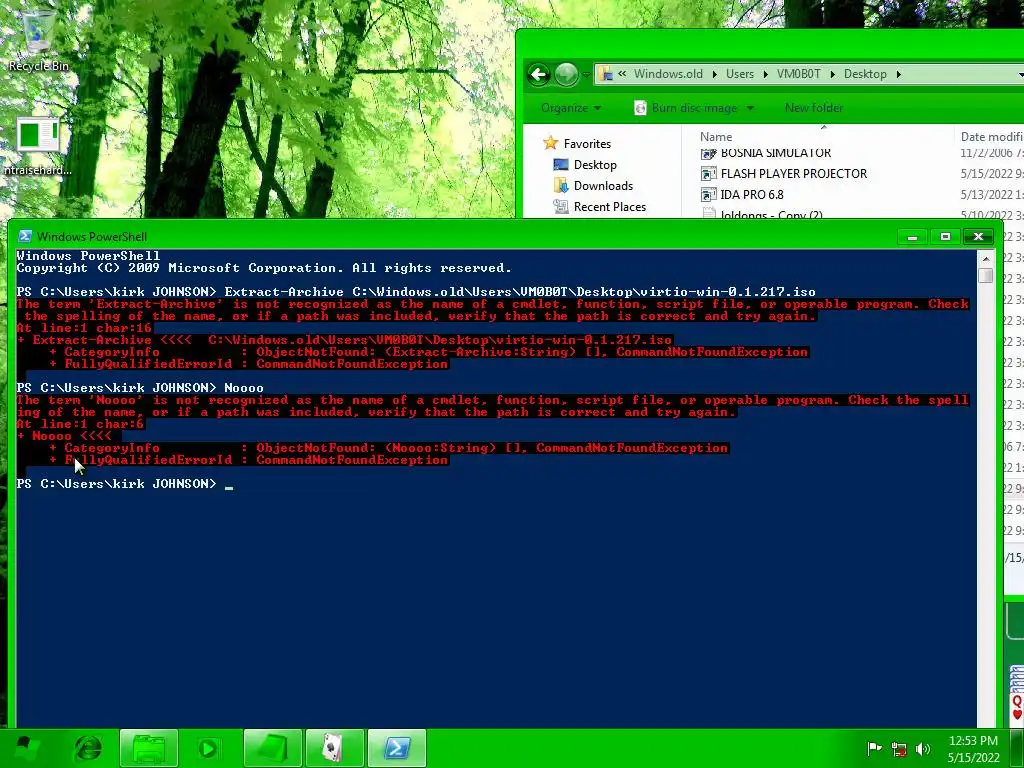
Task: Open the Windows Start button
Action: click(x=25, y=748)
